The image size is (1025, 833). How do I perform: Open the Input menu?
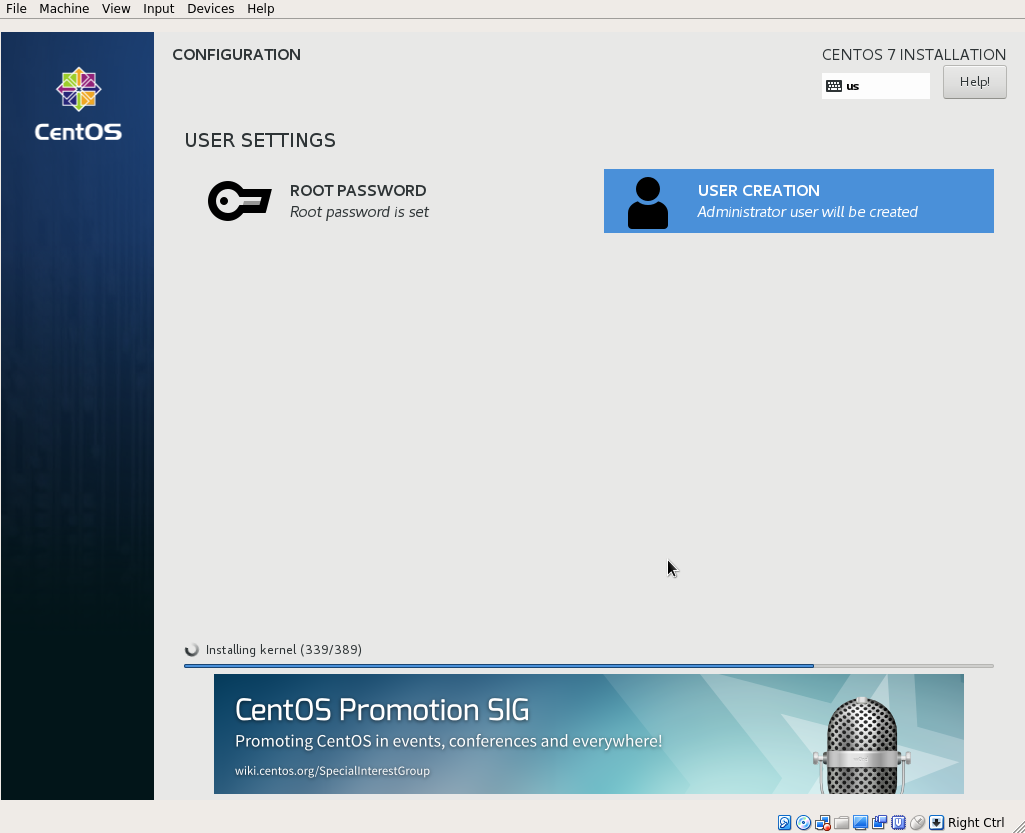(158, 8)
